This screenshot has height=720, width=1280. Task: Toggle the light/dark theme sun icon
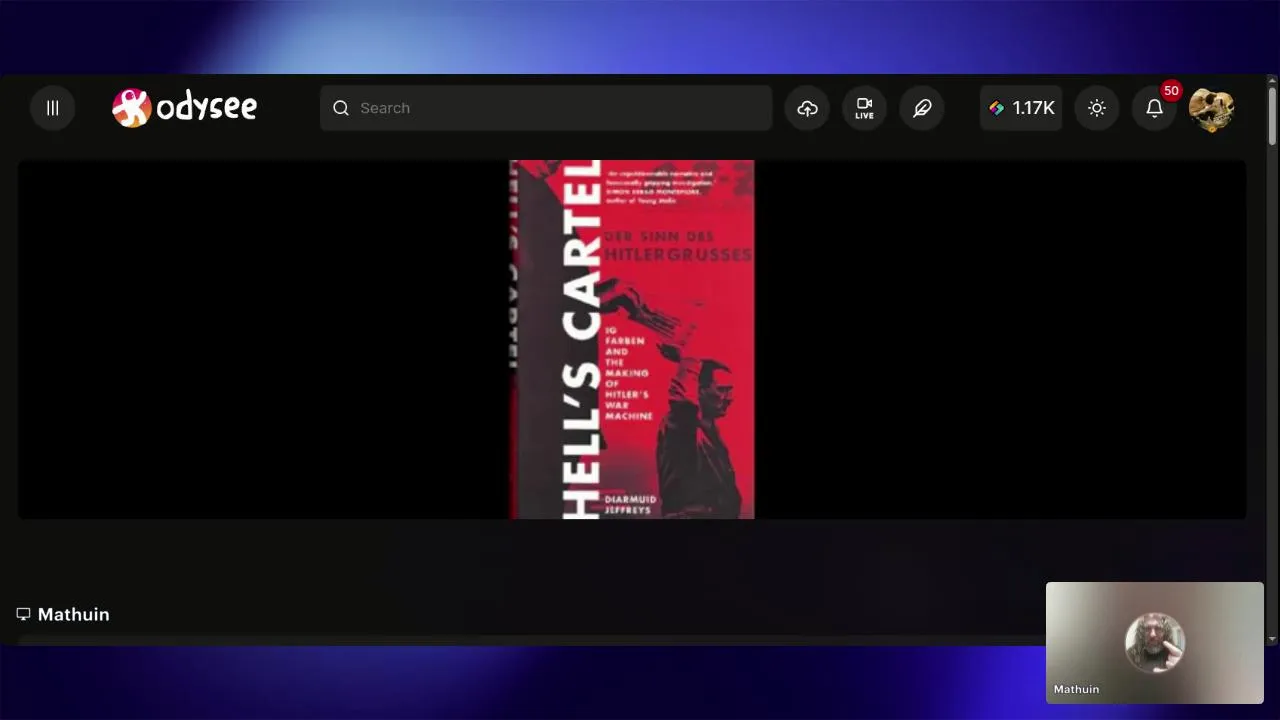pyautogui.click(x=1097, y=108)
